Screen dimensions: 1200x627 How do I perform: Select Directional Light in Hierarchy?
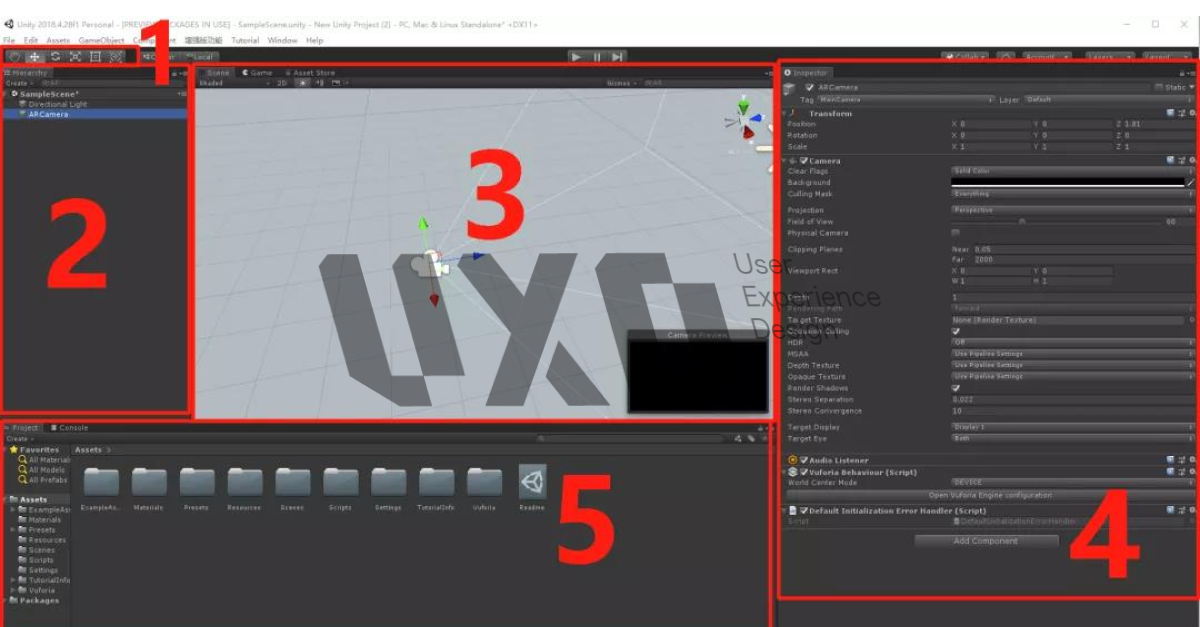tap(57, 104)
